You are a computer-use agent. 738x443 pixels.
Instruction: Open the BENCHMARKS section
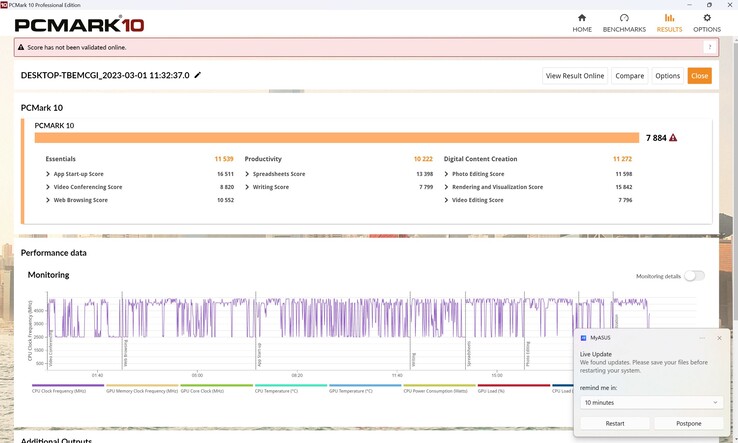tap(624, 22)
